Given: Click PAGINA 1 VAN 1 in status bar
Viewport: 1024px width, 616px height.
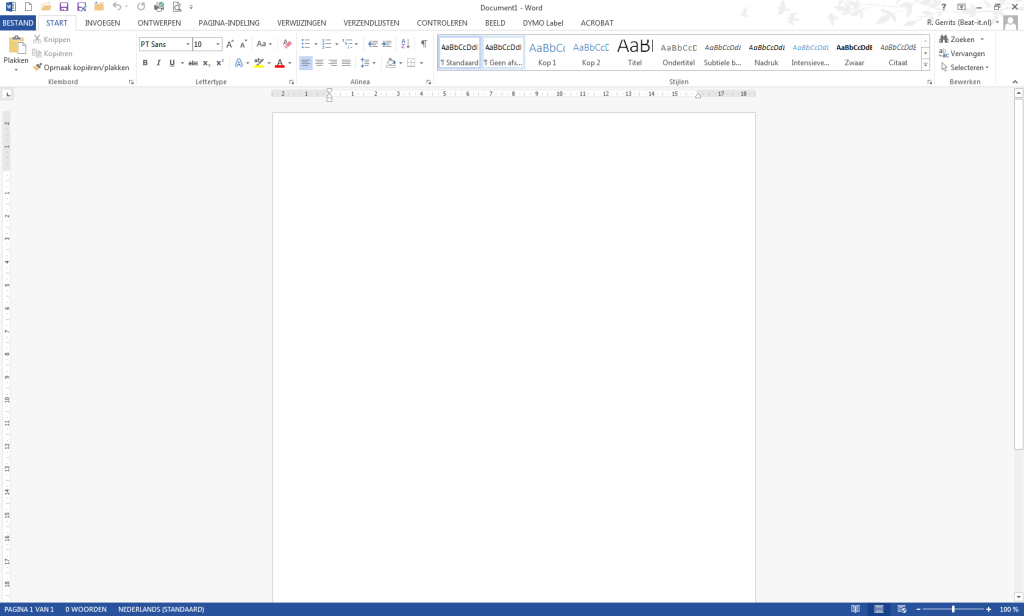Looking at the screenshot, I should click(29, 609).
